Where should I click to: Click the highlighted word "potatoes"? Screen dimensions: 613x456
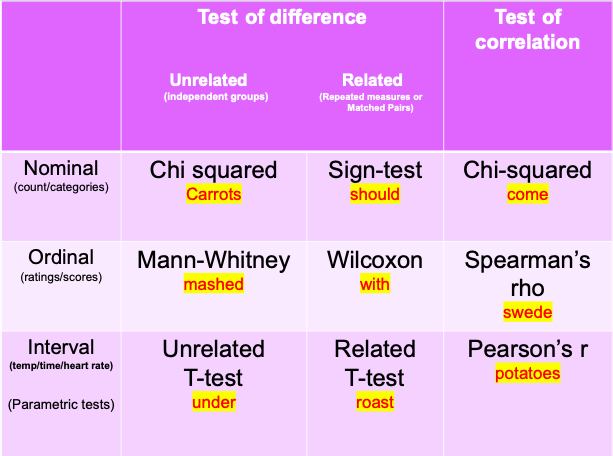pos(527,374)
